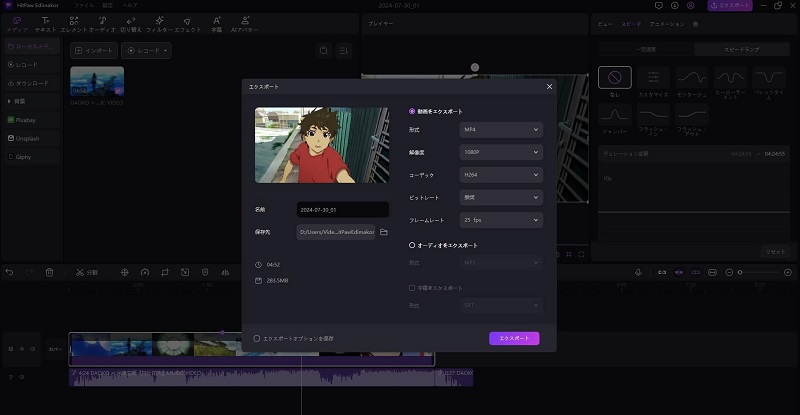Open the フィルター (Filter) tool
Image resolution: width=800 pixels, height=415 pixels.
pos(159,24)
